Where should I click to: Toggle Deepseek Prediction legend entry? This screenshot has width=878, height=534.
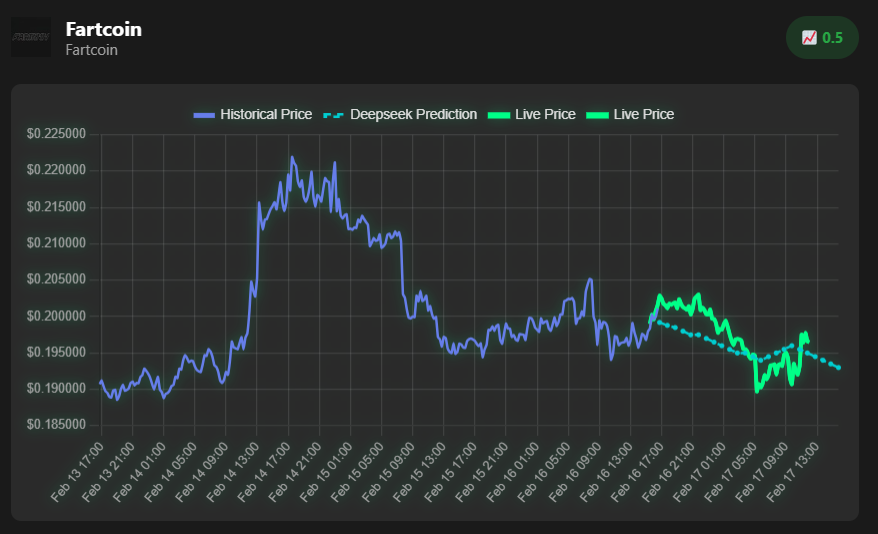[400, 114]
